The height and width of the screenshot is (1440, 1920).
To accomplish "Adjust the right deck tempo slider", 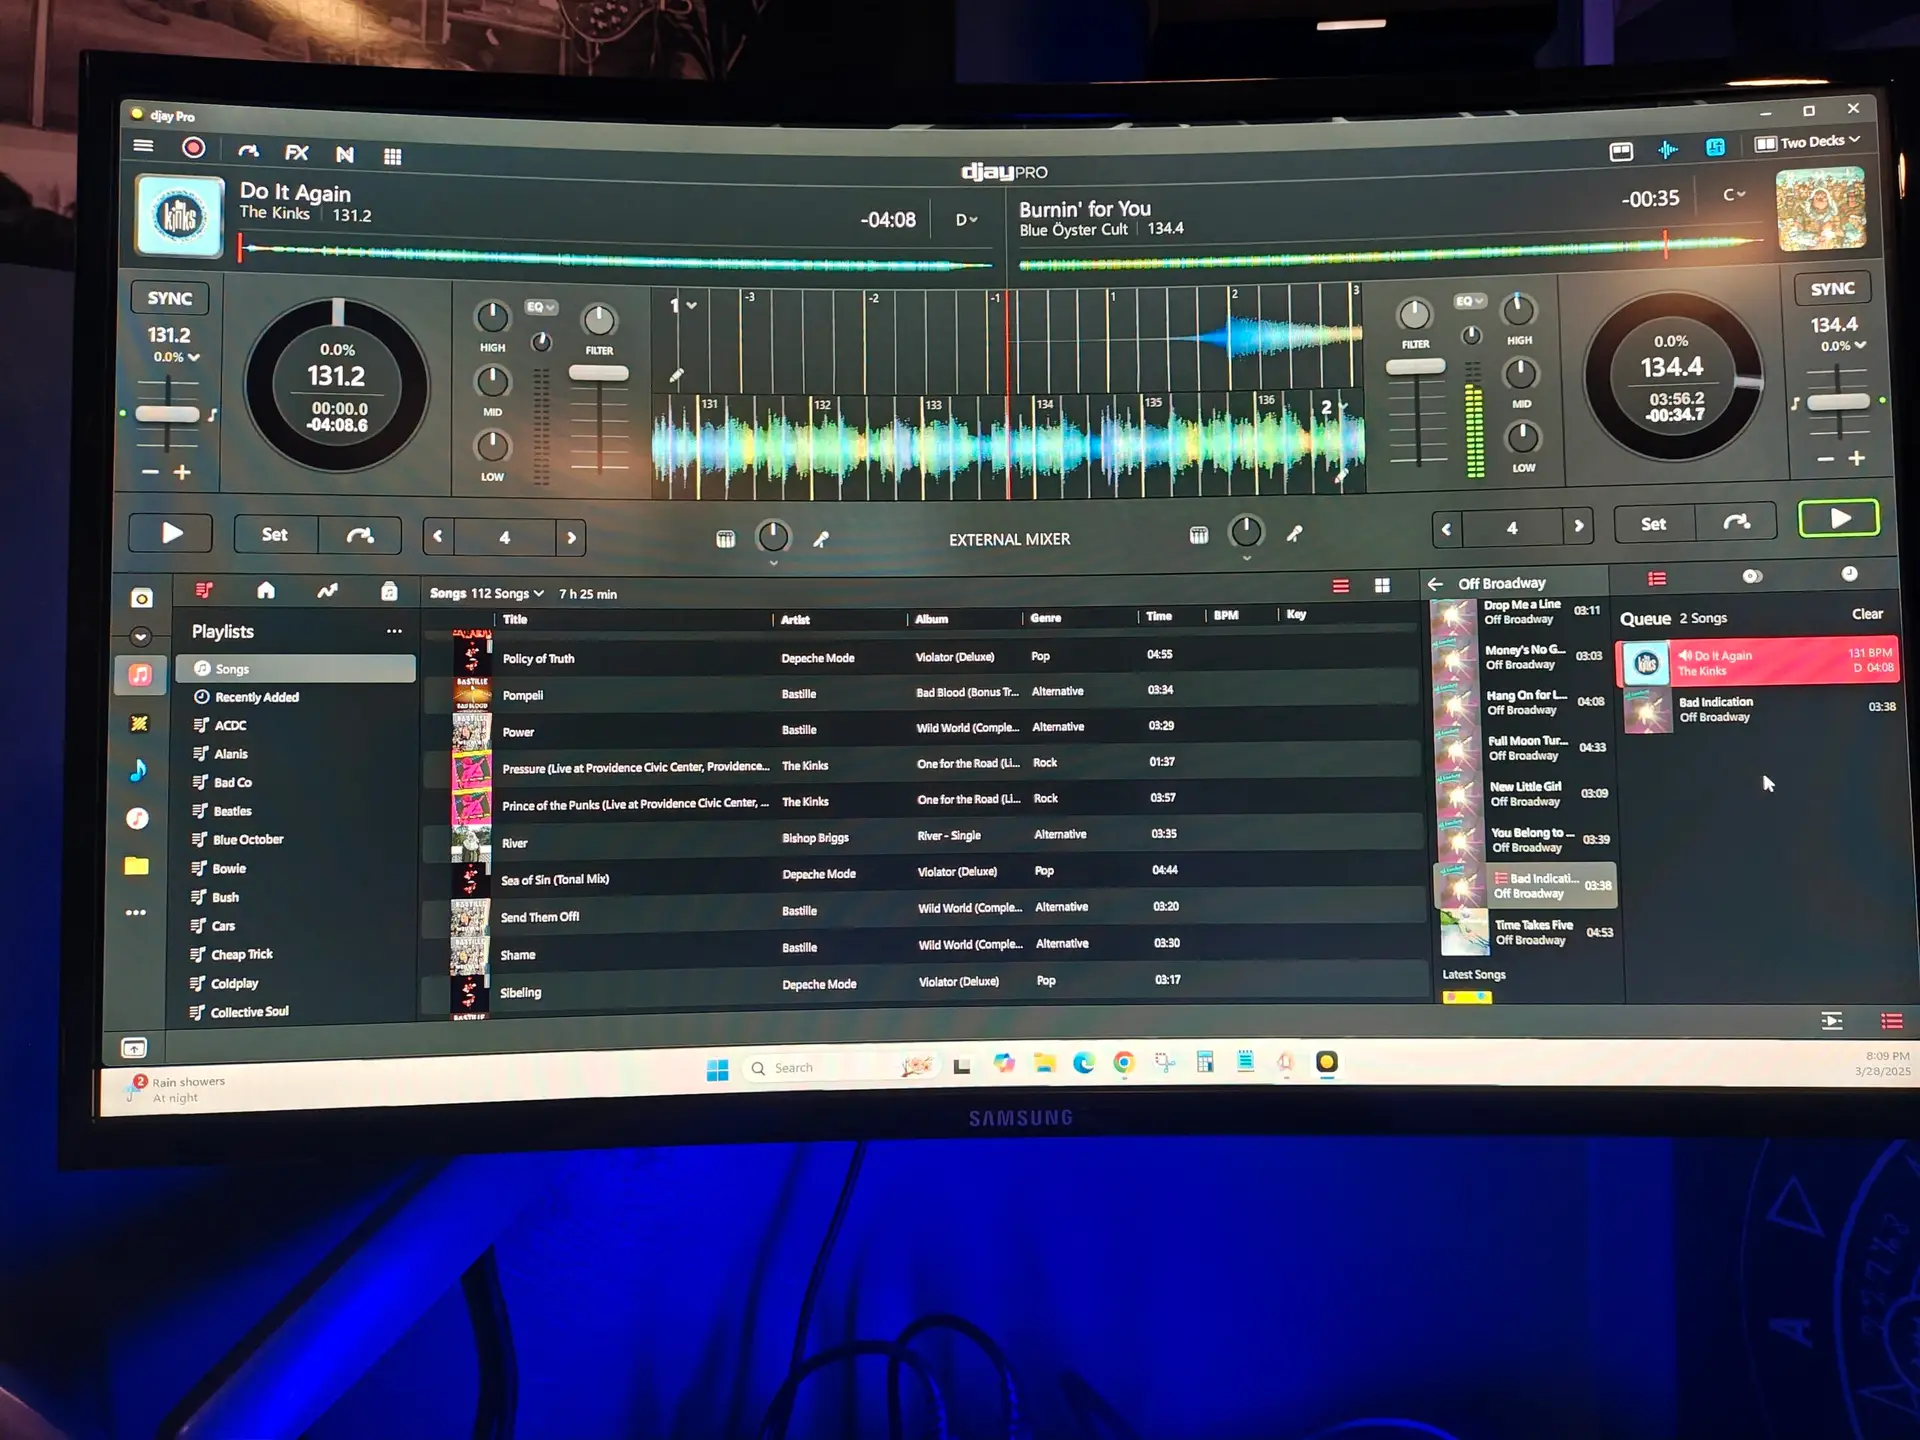I will 1838,402.
